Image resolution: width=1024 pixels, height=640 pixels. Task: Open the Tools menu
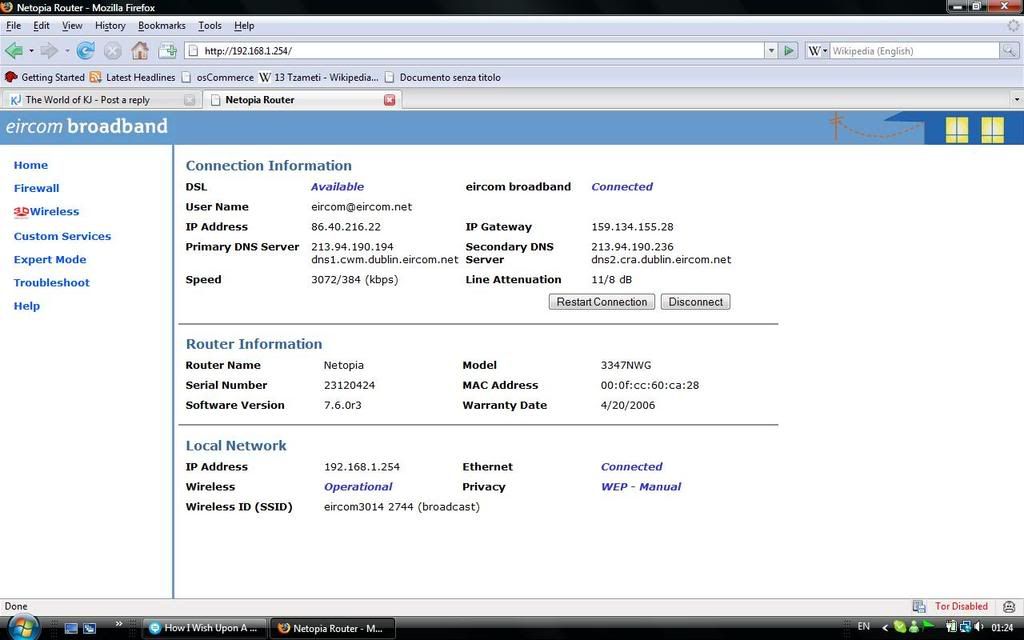210,25
